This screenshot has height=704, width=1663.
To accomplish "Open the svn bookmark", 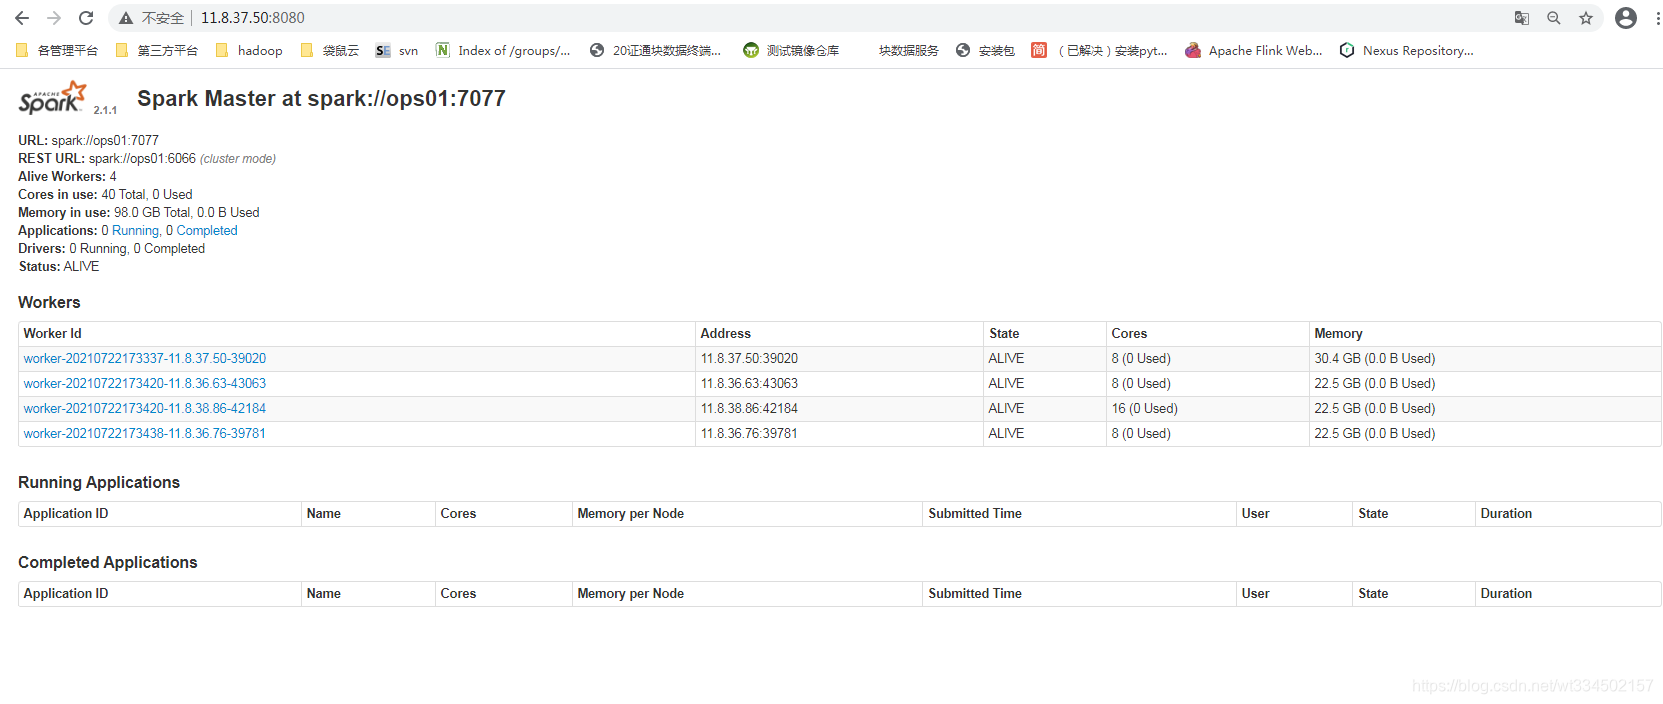I will (397, 50).
